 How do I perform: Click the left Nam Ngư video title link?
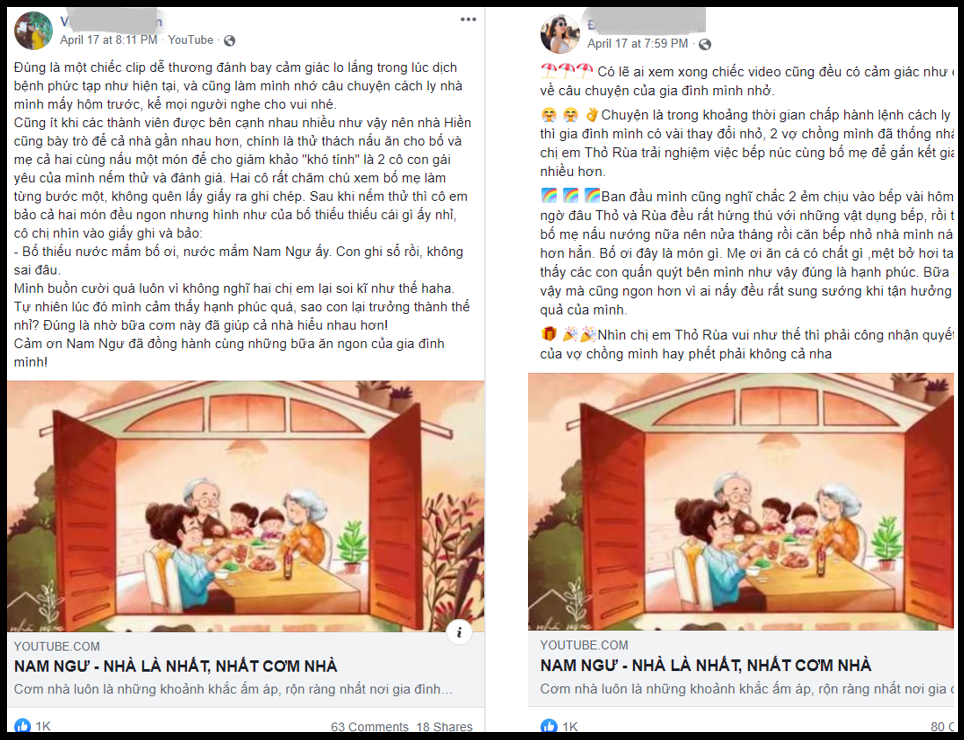[176, 666]
